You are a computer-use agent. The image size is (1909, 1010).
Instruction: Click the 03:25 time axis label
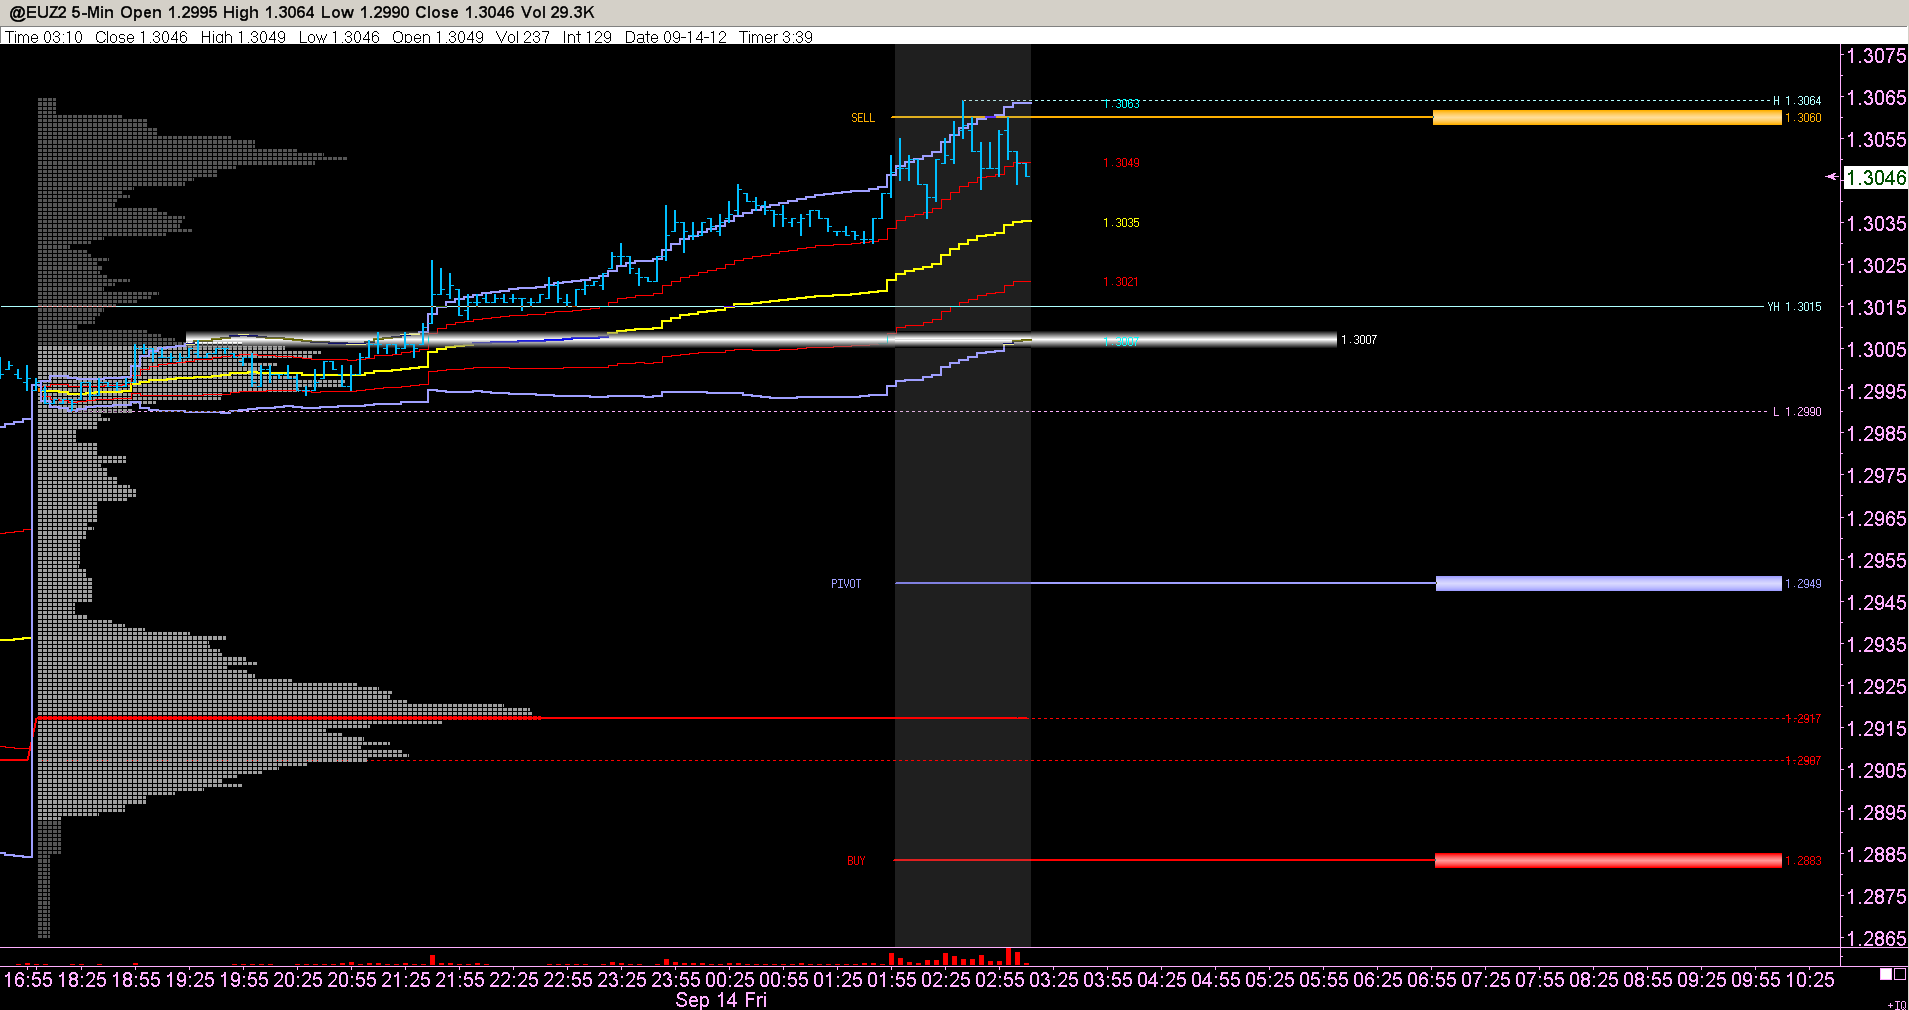[1054, 980]
